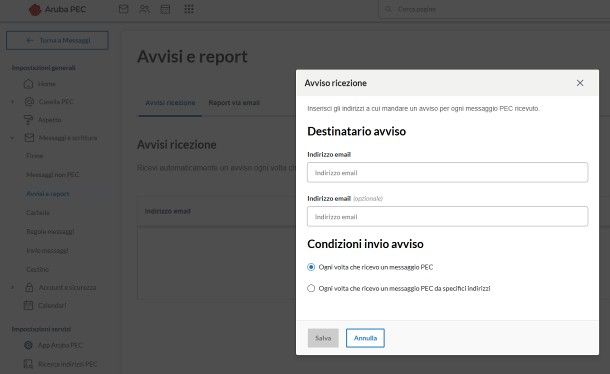Click the Home icon in sidebar
The height and width of the screenshot is (374, 610).
28,84
